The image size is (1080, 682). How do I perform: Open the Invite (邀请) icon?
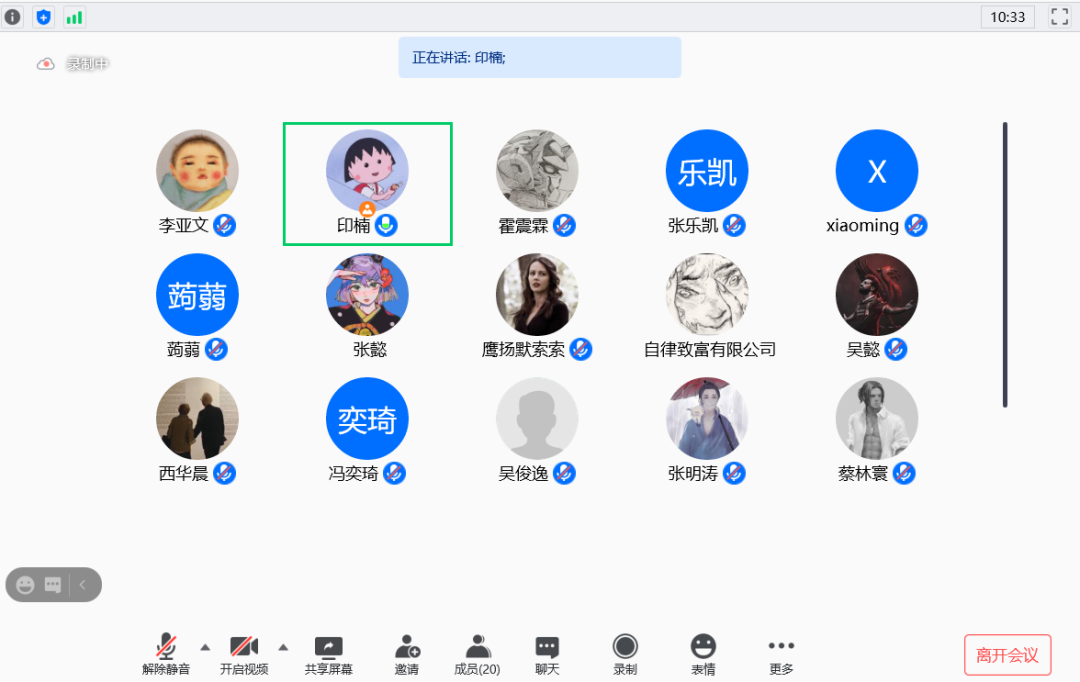[407, 654]
